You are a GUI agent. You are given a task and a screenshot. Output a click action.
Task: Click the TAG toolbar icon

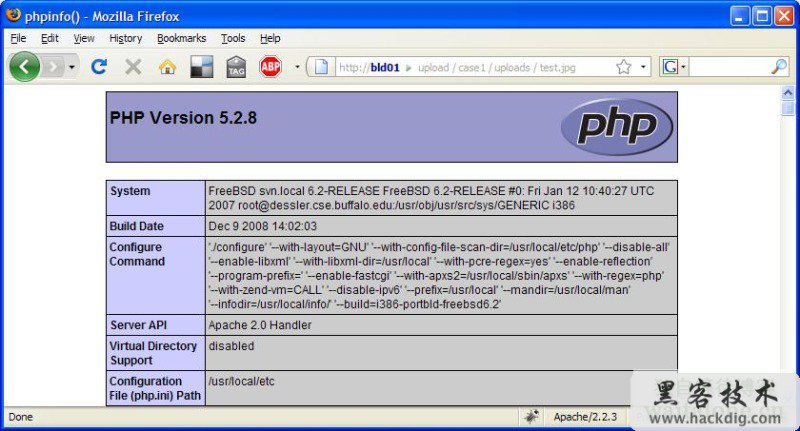pos(236,67)
